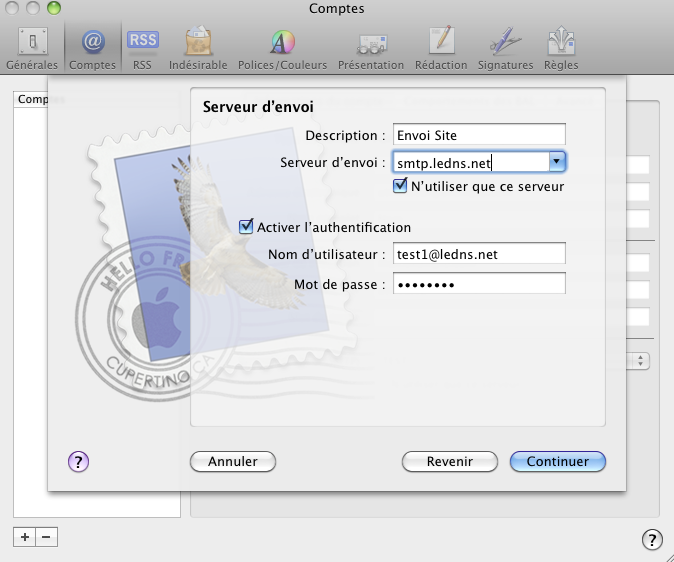Click the Annuler button
The image size is (674, 562).
pyautogui.click(x=233, y=461)
